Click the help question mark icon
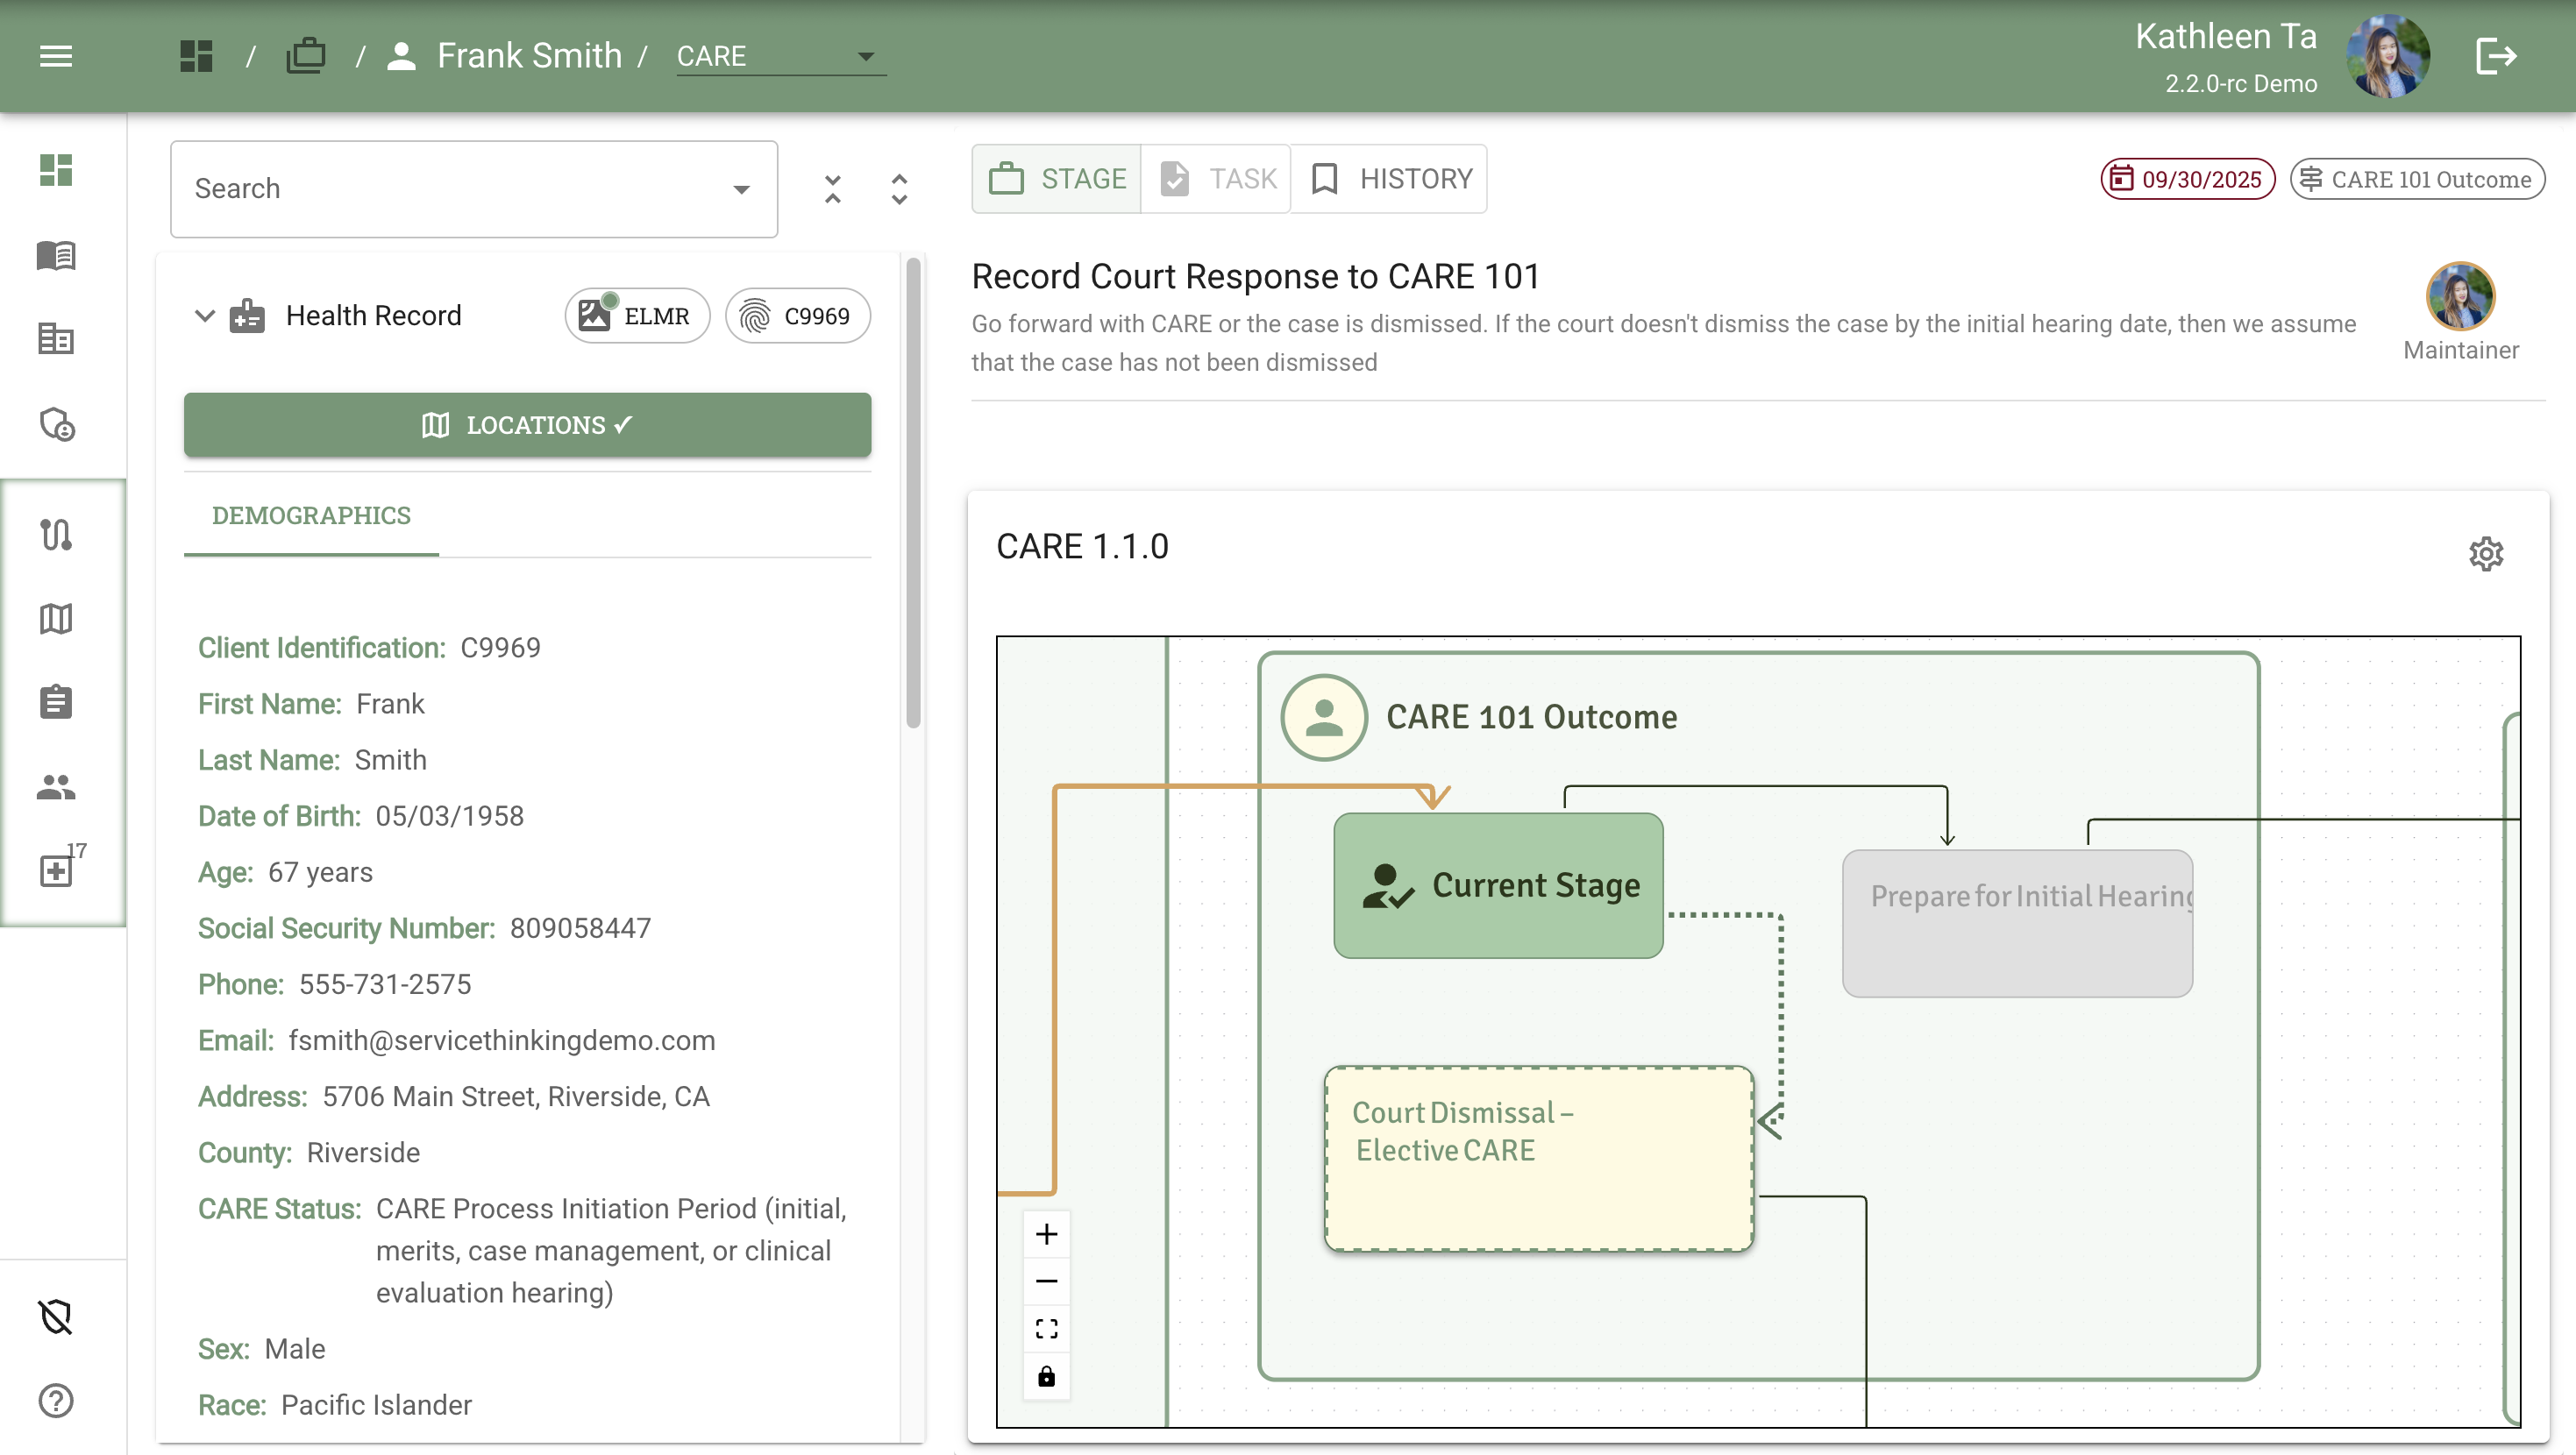2576x1455 pixels. 56,1400
